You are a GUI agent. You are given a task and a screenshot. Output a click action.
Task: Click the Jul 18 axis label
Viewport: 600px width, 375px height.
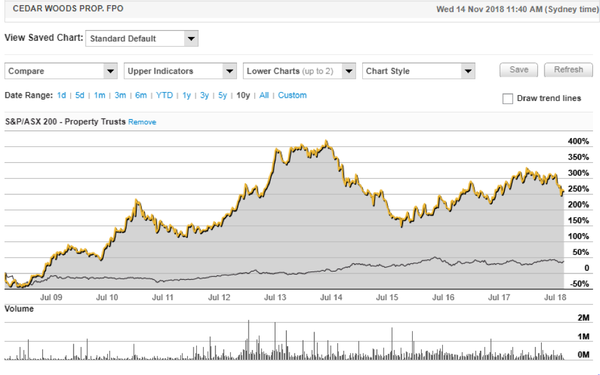point(555,297)
